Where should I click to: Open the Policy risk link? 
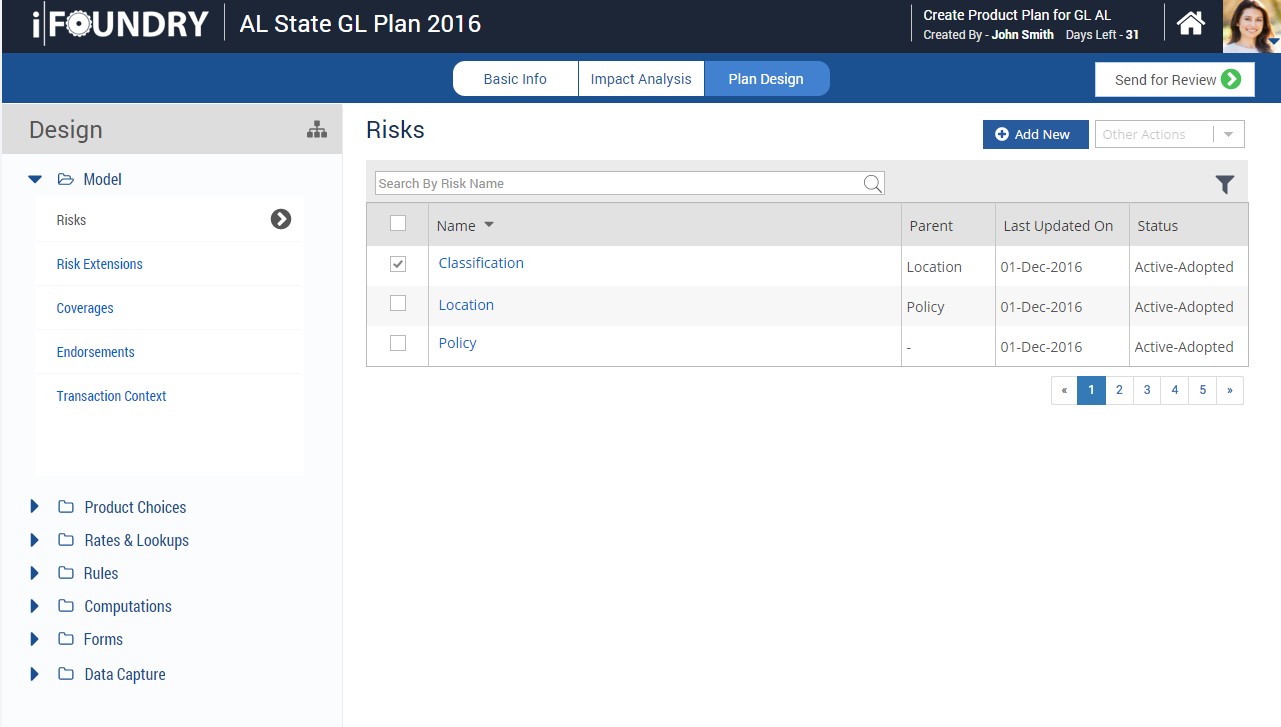[x=457, y=343]
